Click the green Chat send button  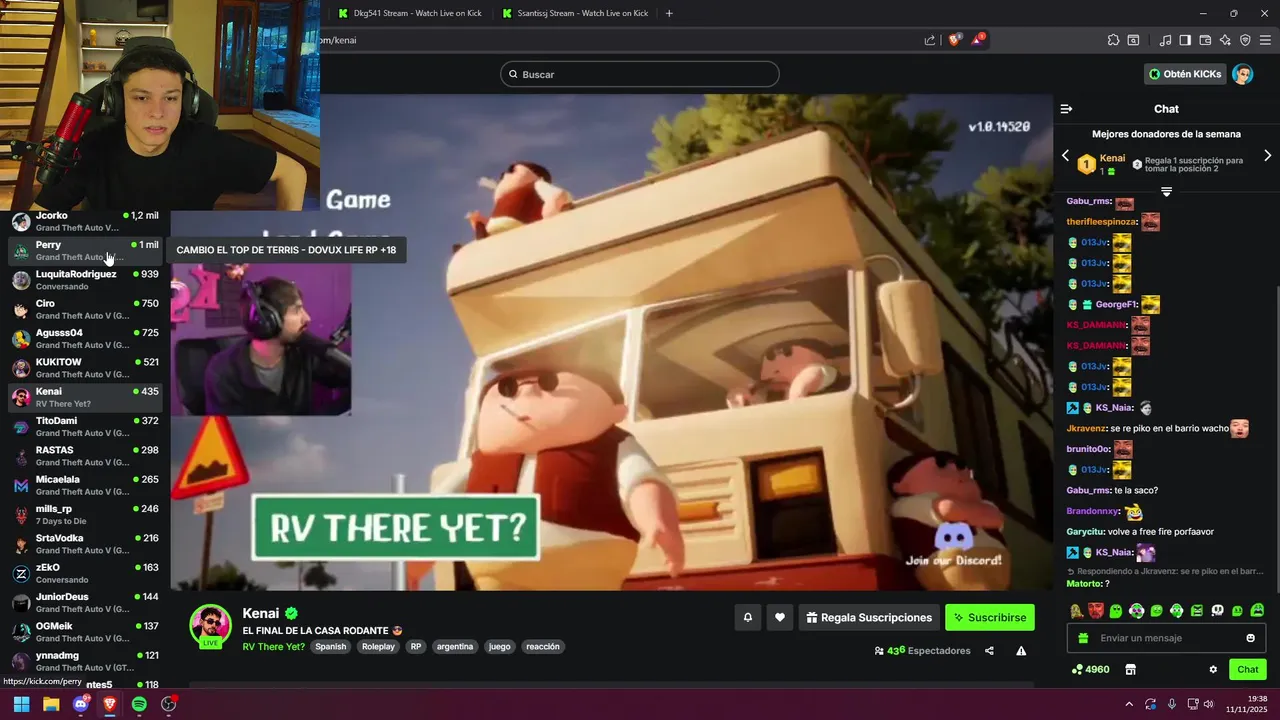click(1247, 669)
